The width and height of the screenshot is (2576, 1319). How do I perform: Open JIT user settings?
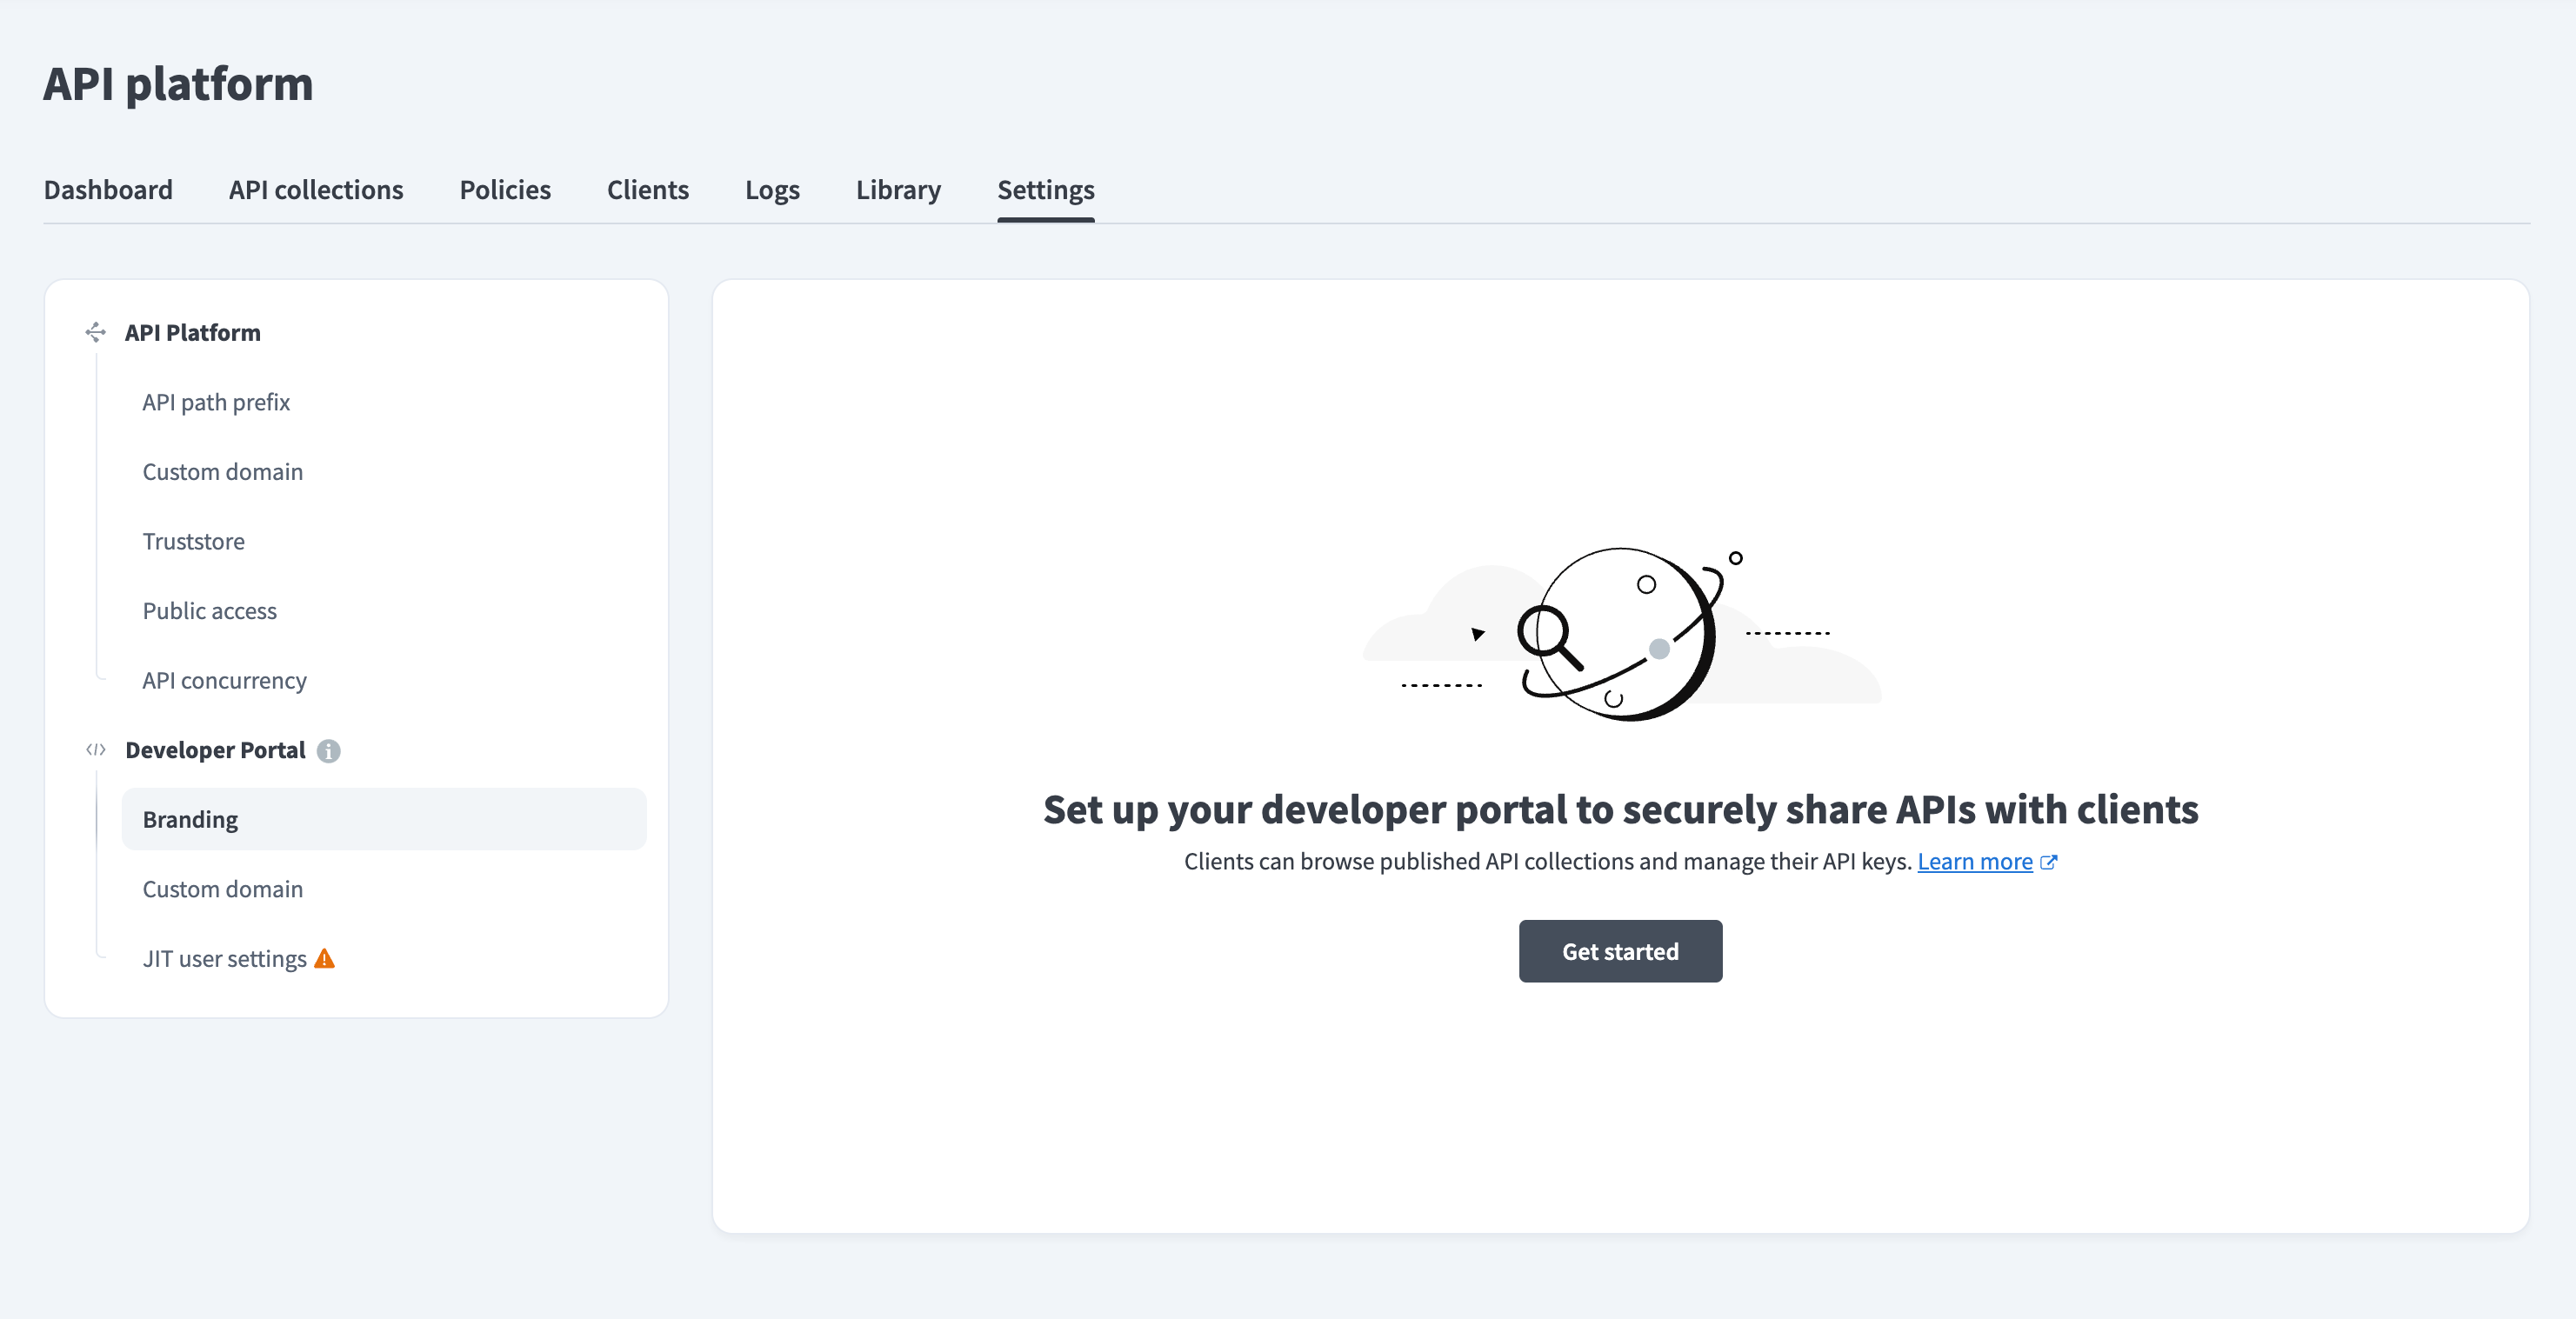[x=226, y=957]
